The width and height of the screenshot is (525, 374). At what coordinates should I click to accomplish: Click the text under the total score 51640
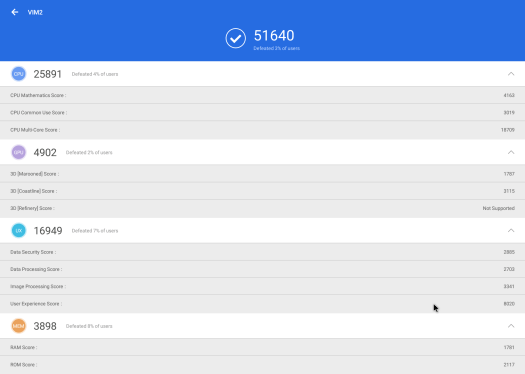tap(277, 49)
